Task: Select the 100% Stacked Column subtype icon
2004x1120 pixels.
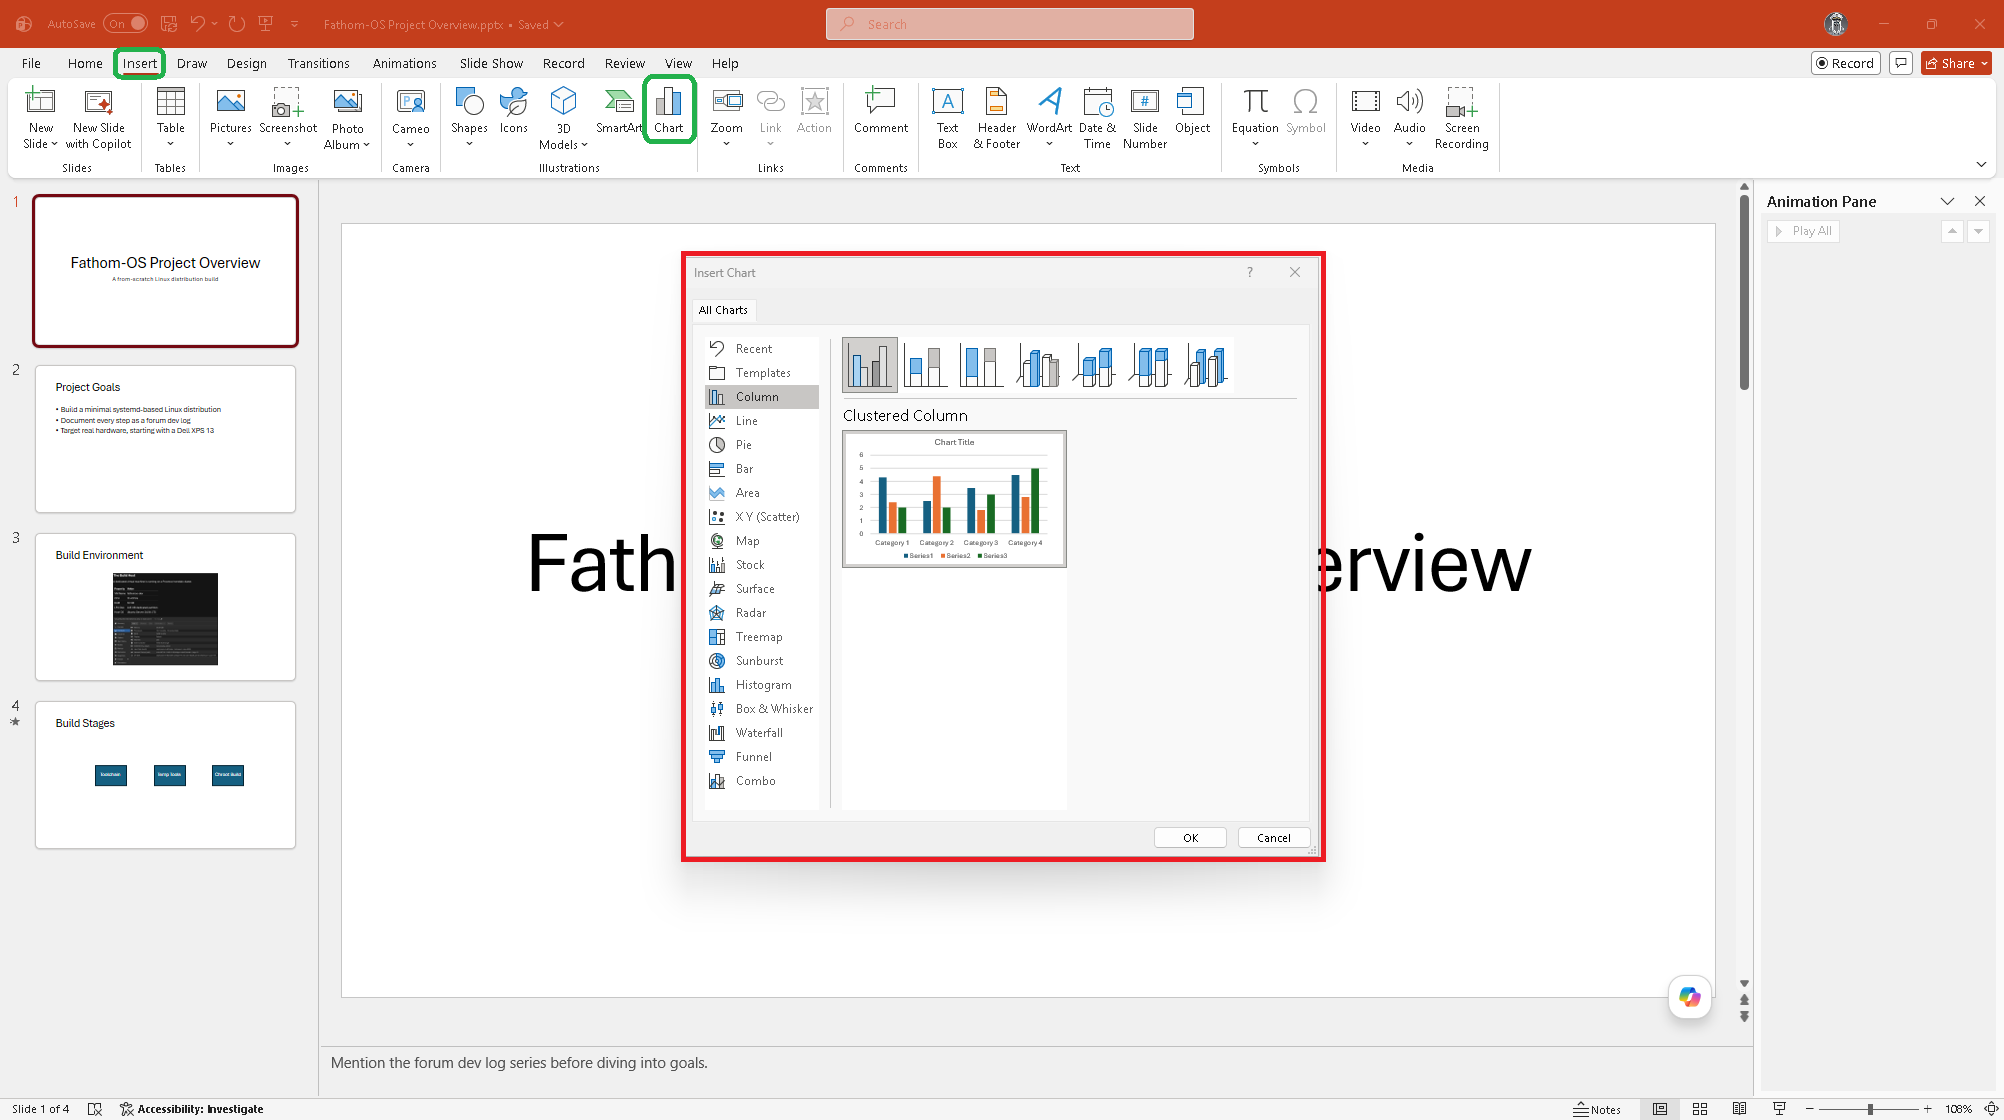Action: point(981,365)
